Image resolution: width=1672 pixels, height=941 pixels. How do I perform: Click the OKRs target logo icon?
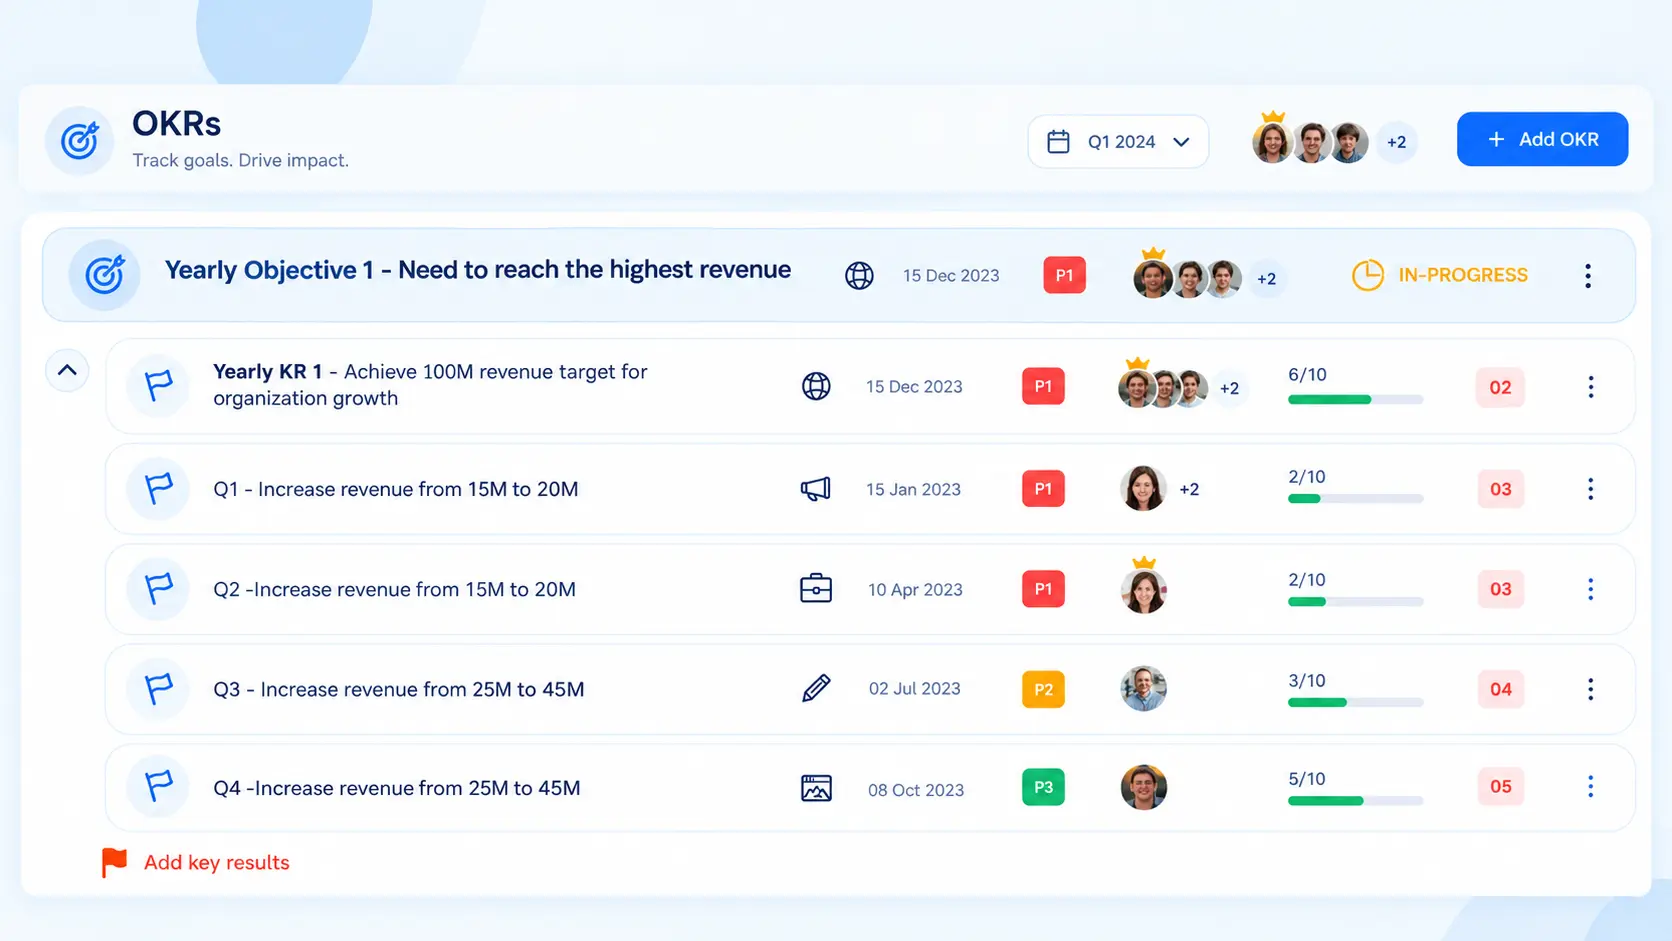79,140
